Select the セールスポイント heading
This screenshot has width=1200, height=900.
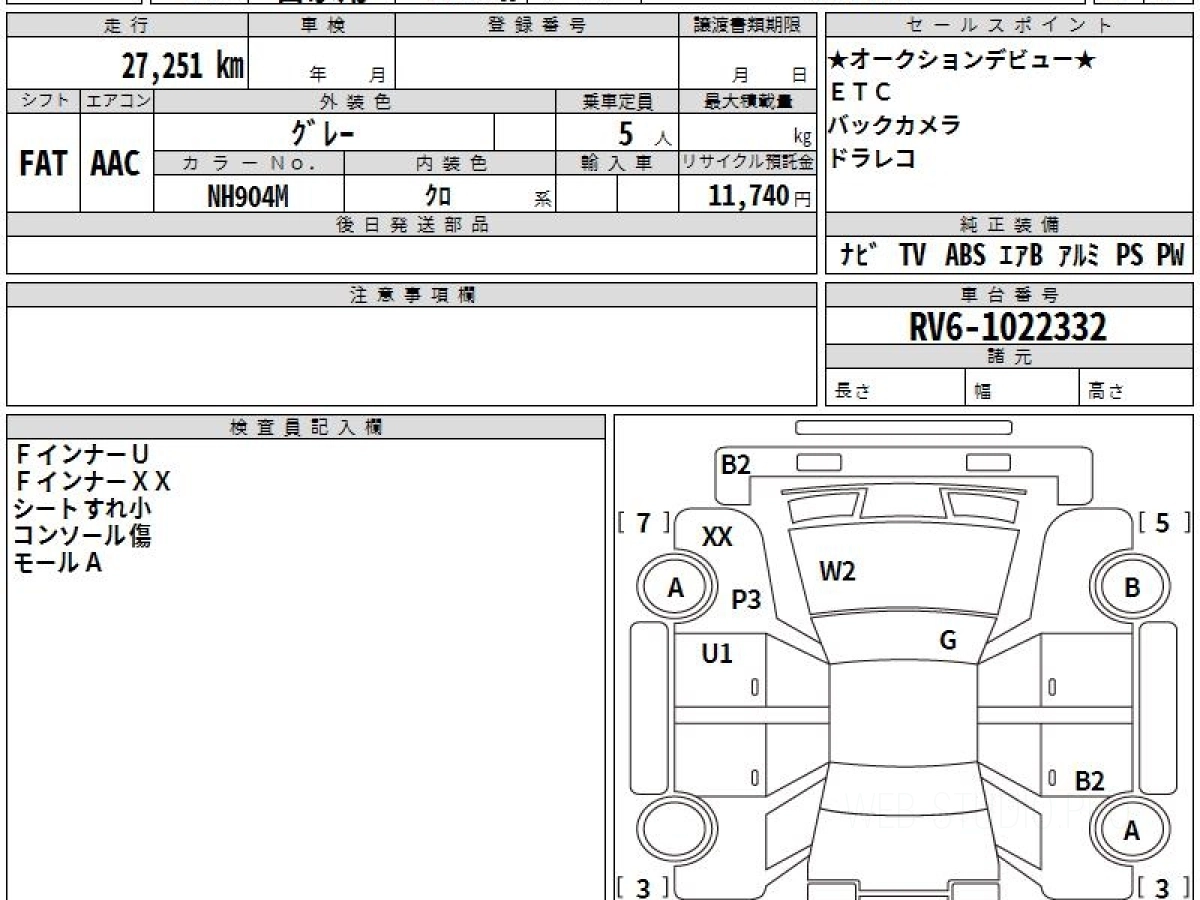(x=1010, y=26)
